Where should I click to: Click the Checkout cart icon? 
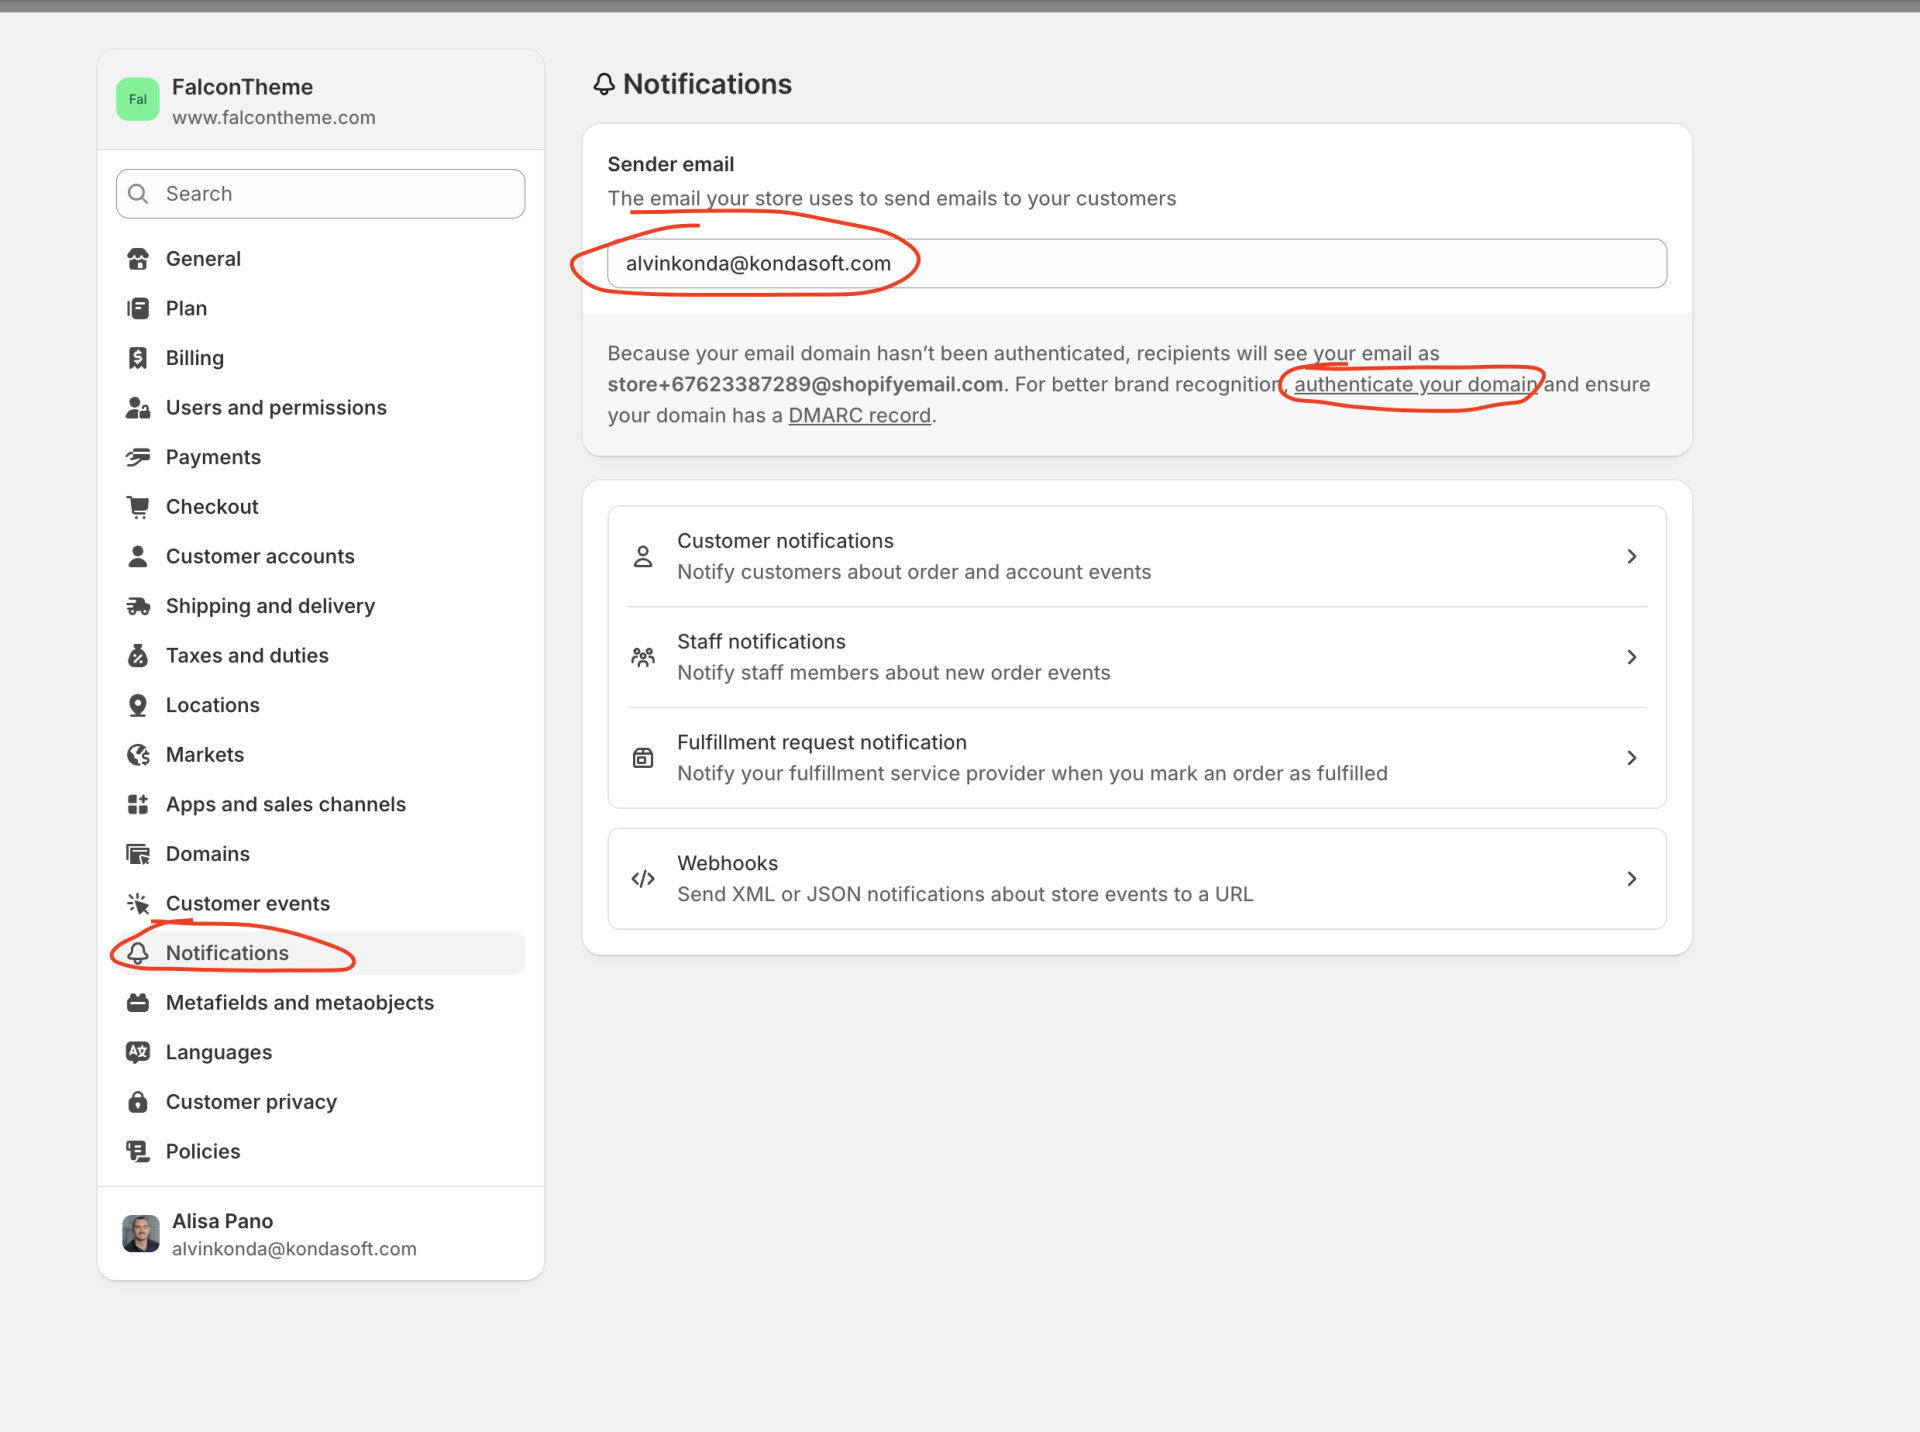point(138,507)
